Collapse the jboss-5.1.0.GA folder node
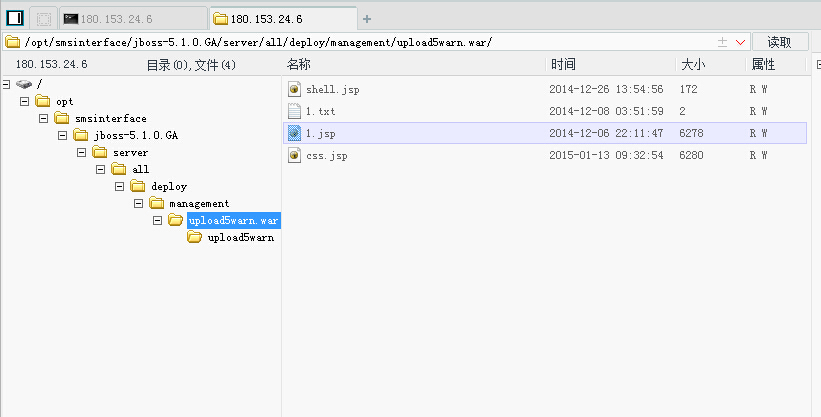821x417 pixels. [x=62, y=135]
